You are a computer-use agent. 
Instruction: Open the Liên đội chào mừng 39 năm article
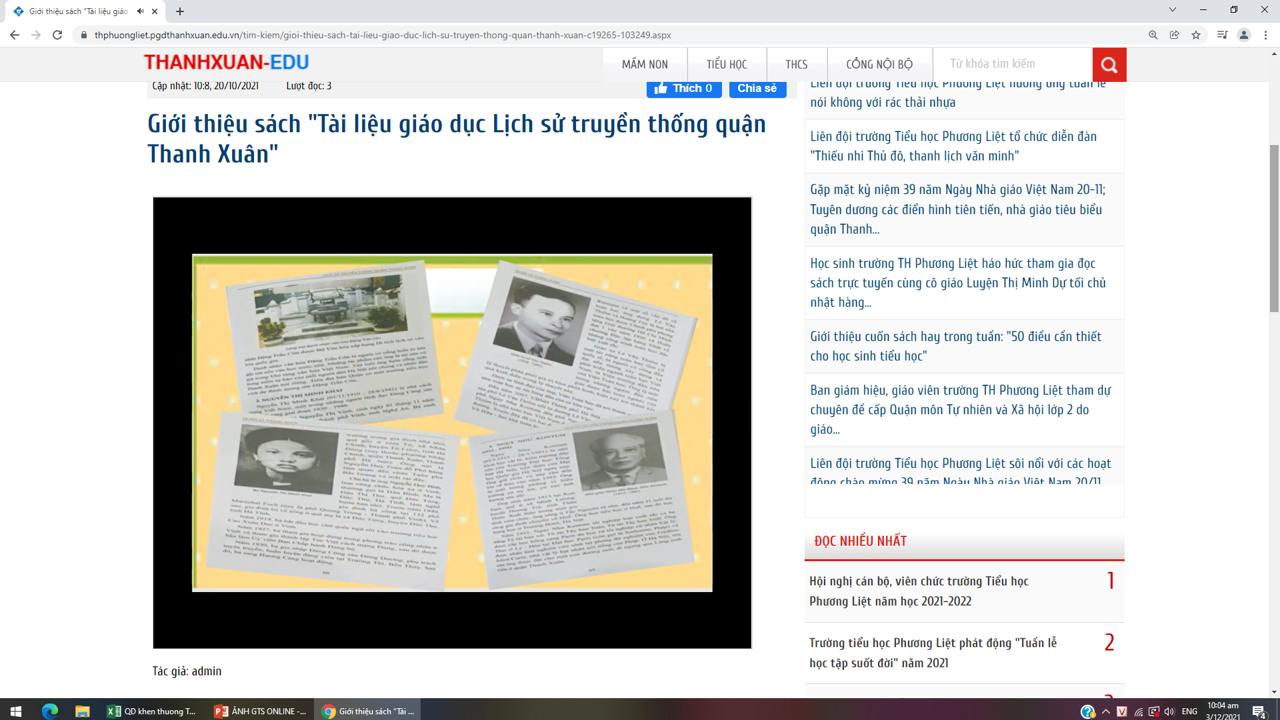960,472
